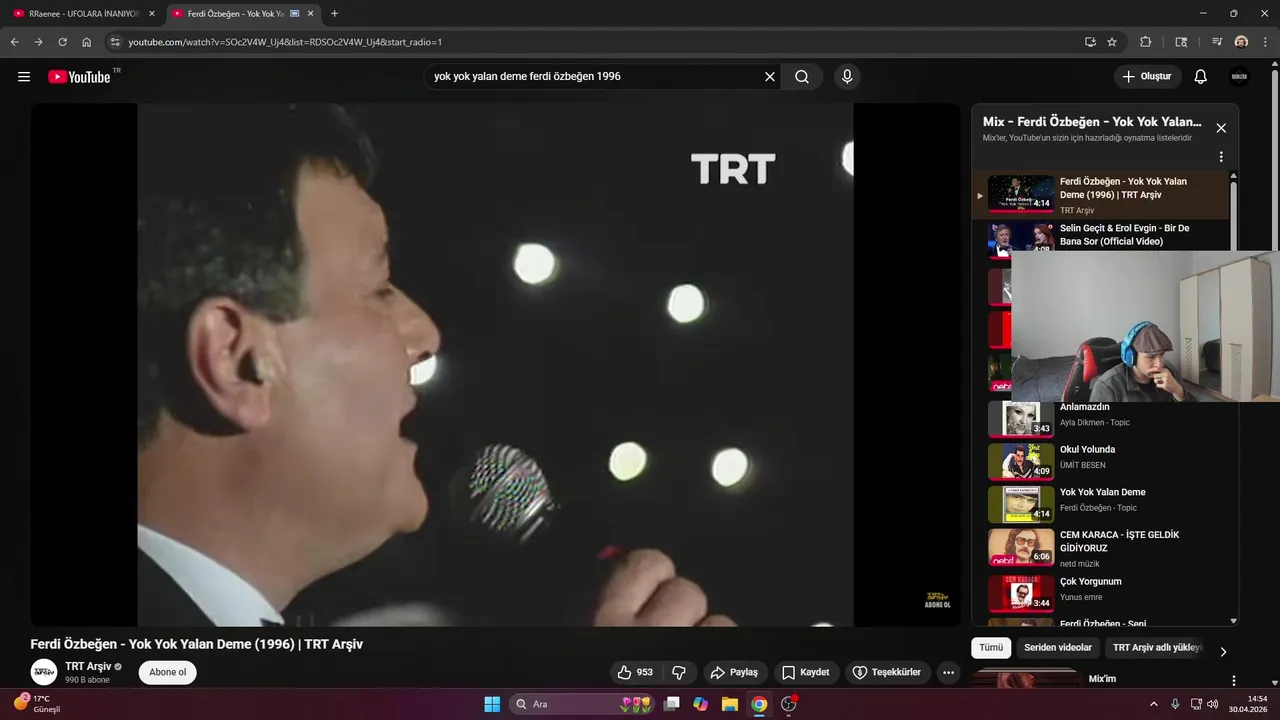Click the Oluştur create button
The height and width of the screenshot is (720, 1280).
(1147, 77)
